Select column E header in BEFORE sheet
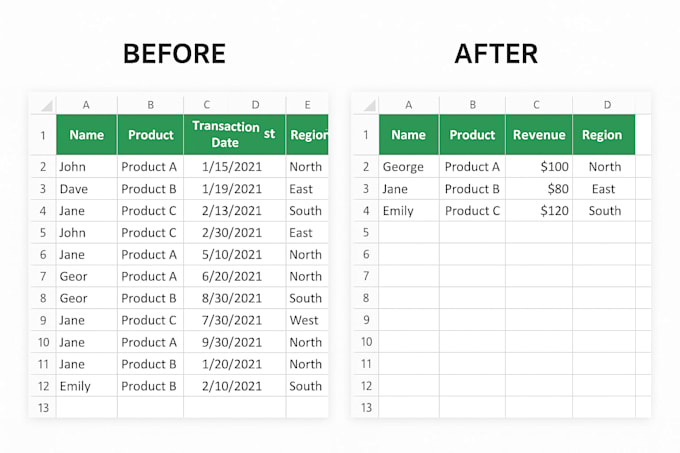680x453 pixels. (307, 104)
